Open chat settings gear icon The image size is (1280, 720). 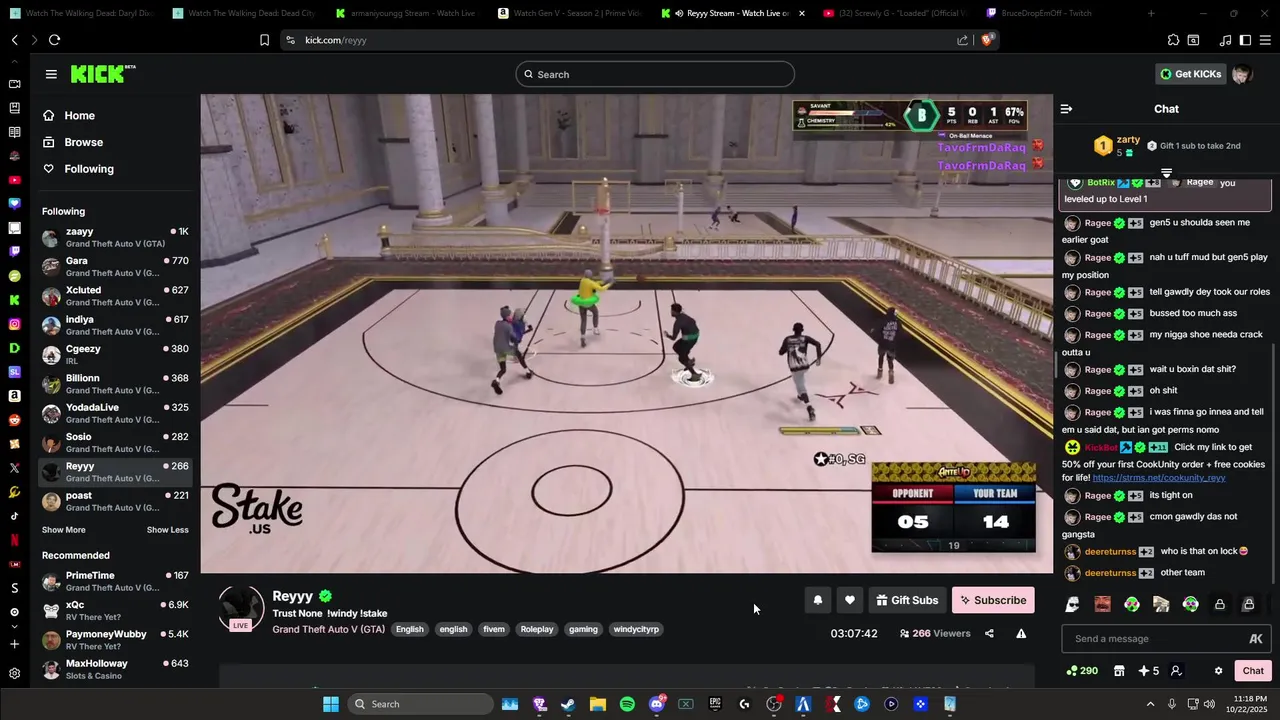[1218, 671]
